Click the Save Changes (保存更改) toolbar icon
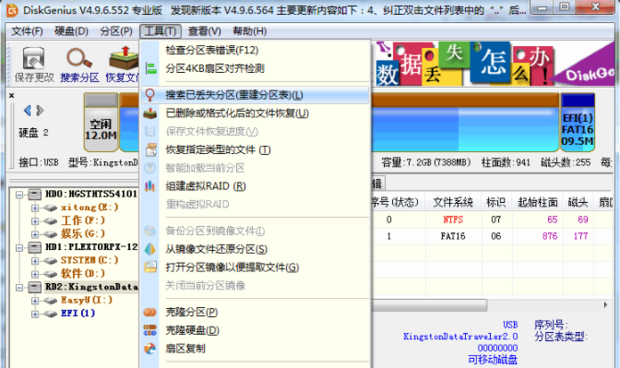The image size is (620, 368). 34,59
